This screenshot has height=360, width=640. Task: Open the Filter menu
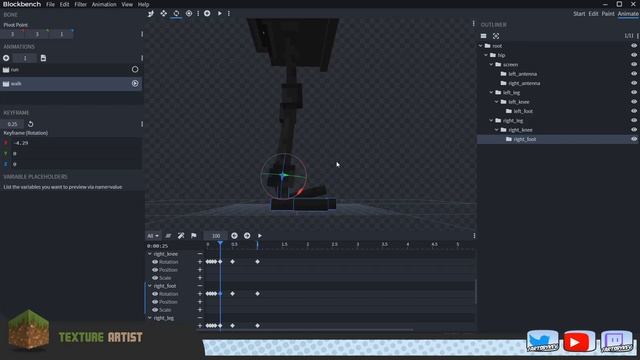click(80, 4)
